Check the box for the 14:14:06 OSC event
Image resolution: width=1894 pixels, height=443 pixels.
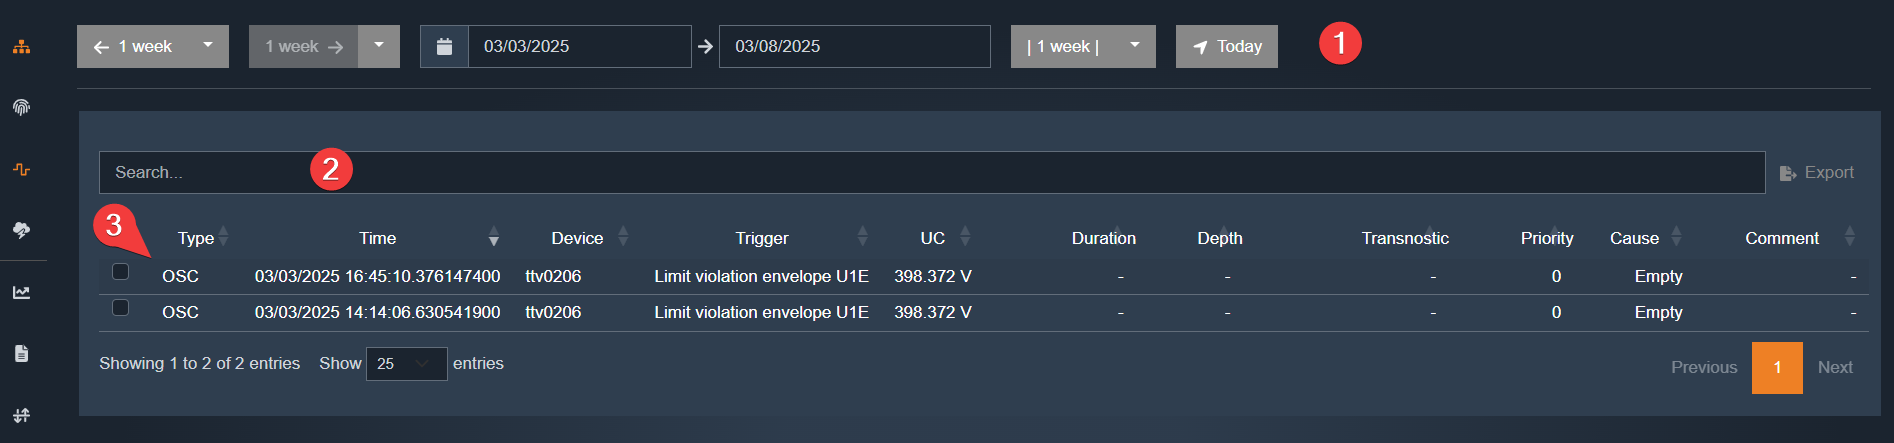point(121,308)
